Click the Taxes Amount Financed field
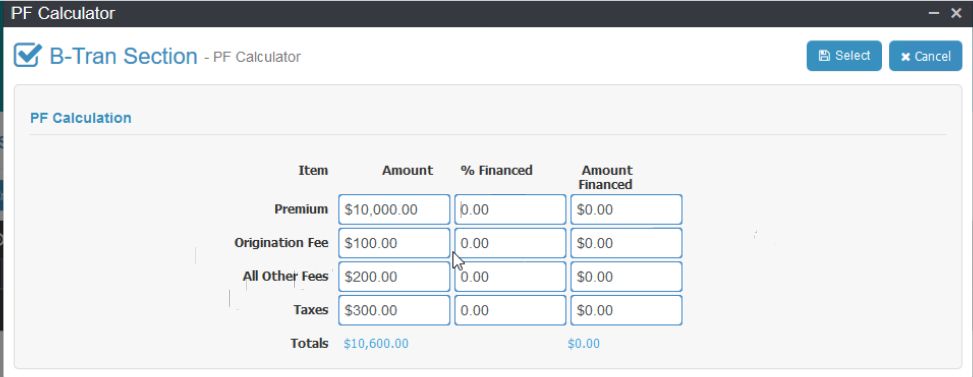Screen dimensions: 973x377 click(x=626, y=310)
